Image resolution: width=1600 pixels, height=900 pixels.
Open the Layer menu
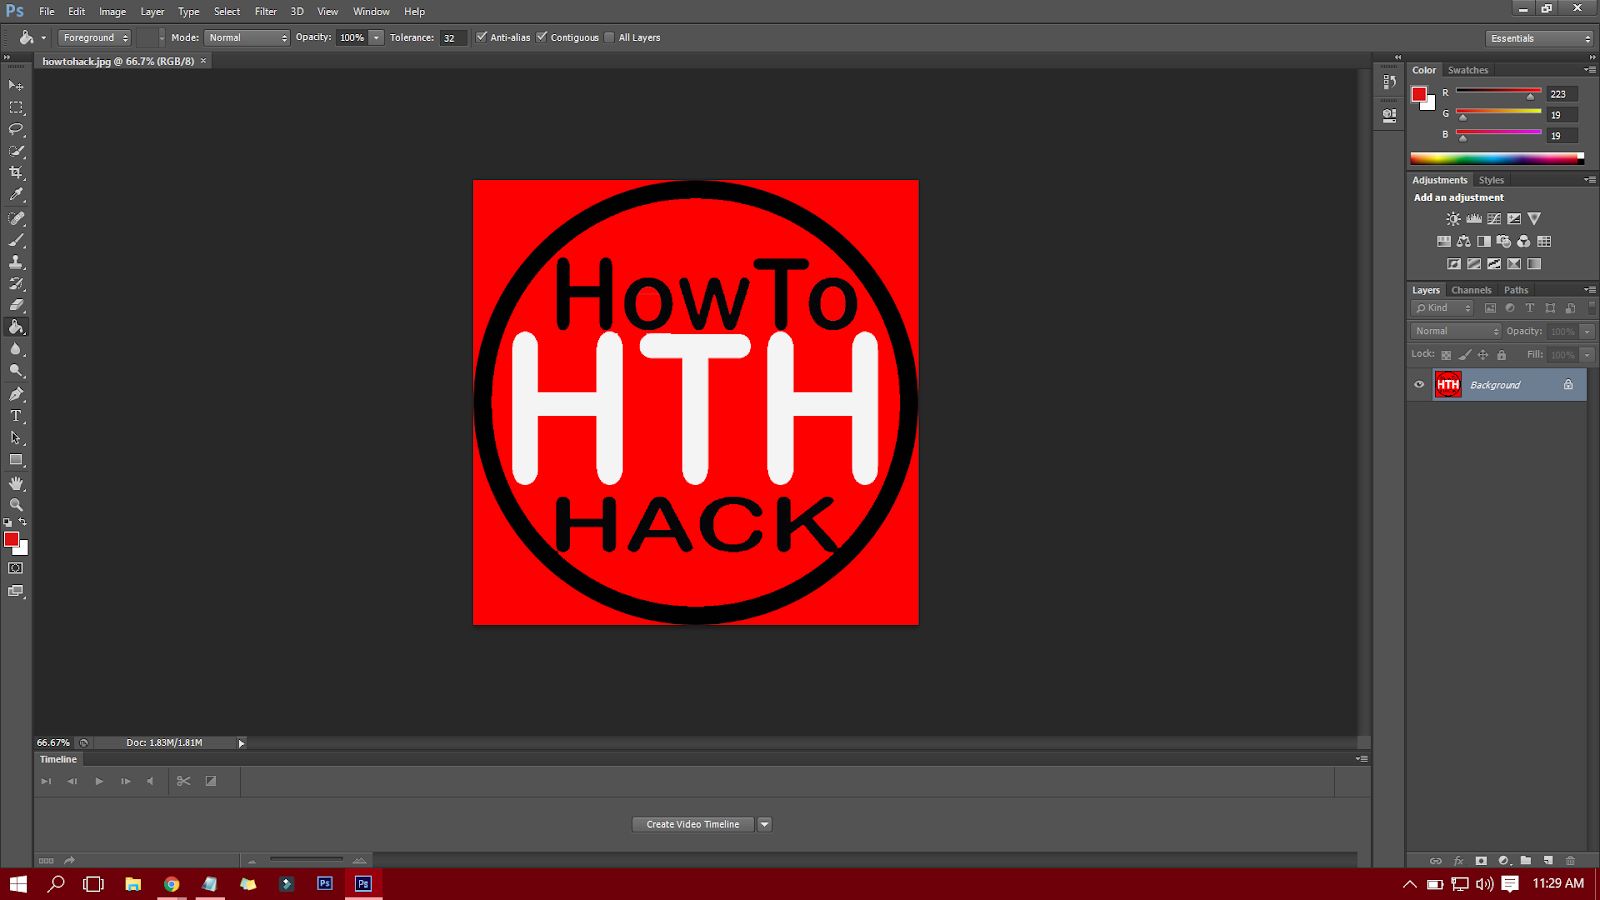152,12
